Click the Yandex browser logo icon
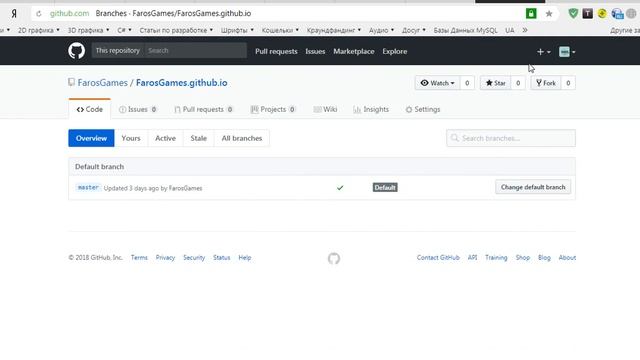Image resolution: width=640 pixels, height=360 pixels. point(14,13)
